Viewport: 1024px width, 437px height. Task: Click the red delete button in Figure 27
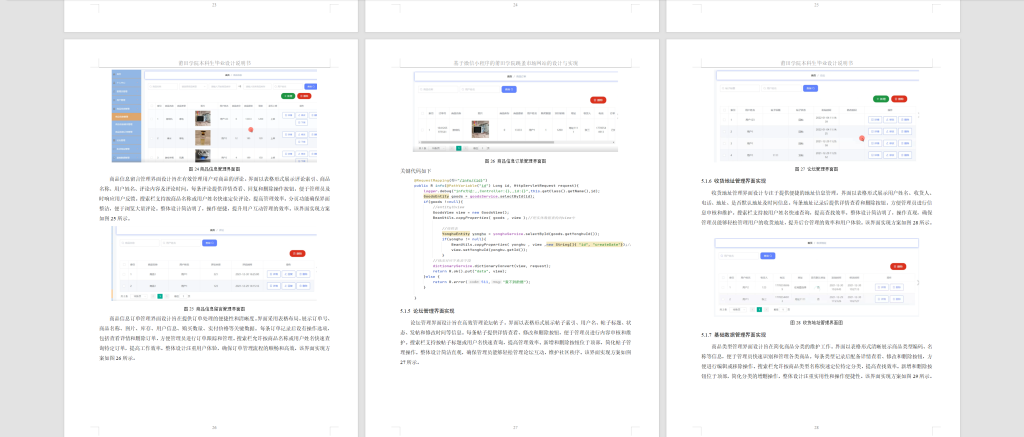coord(899,99)
